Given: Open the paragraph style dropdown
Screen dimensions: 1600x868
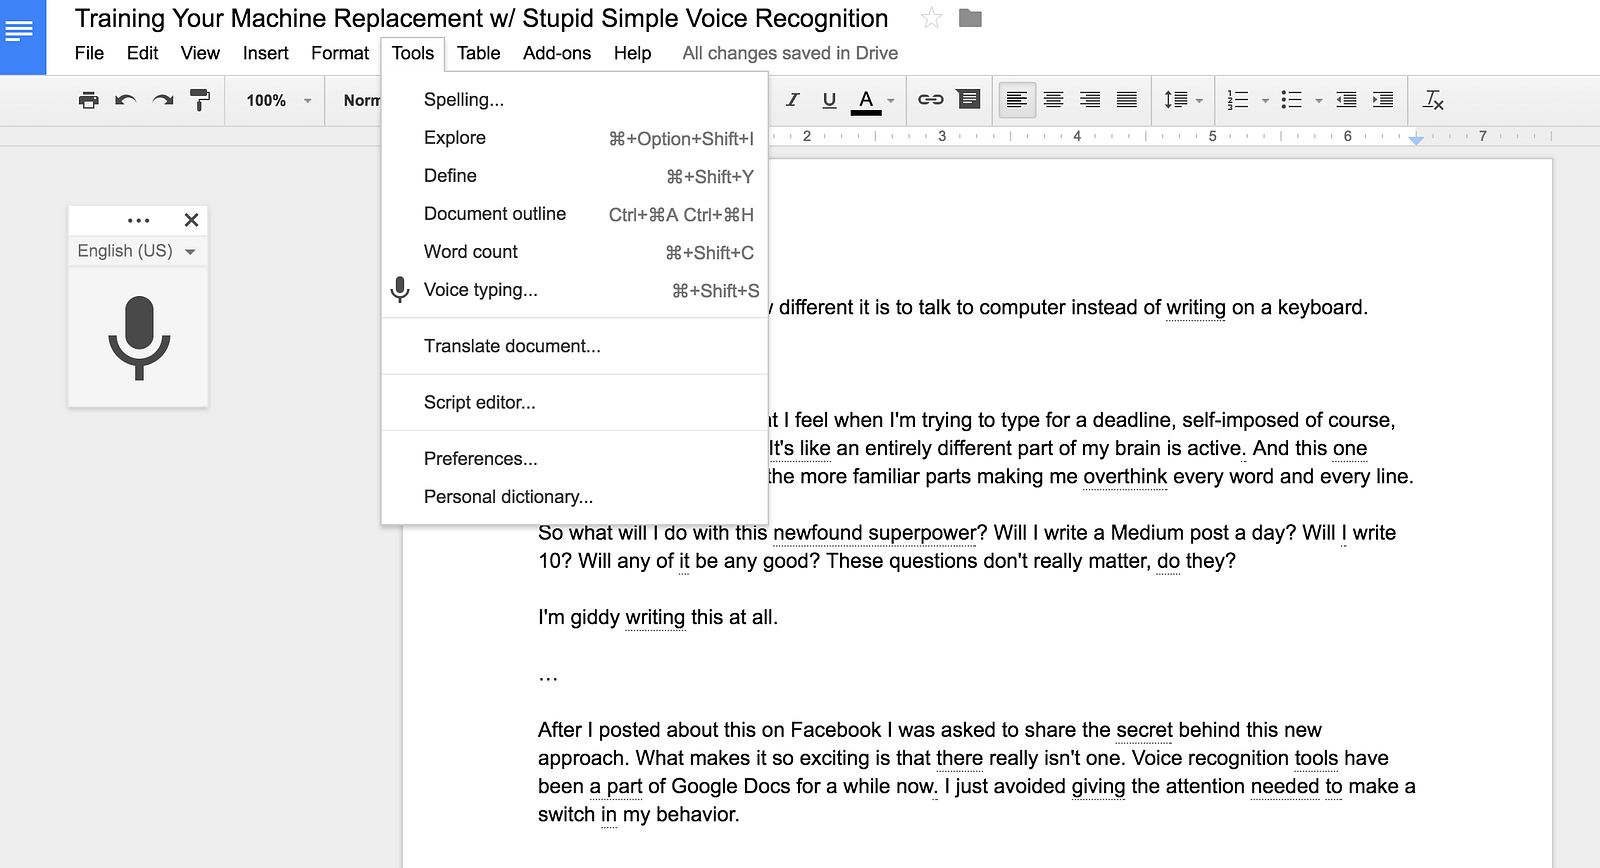Looking at the screenshot, I should click(361, 100).
